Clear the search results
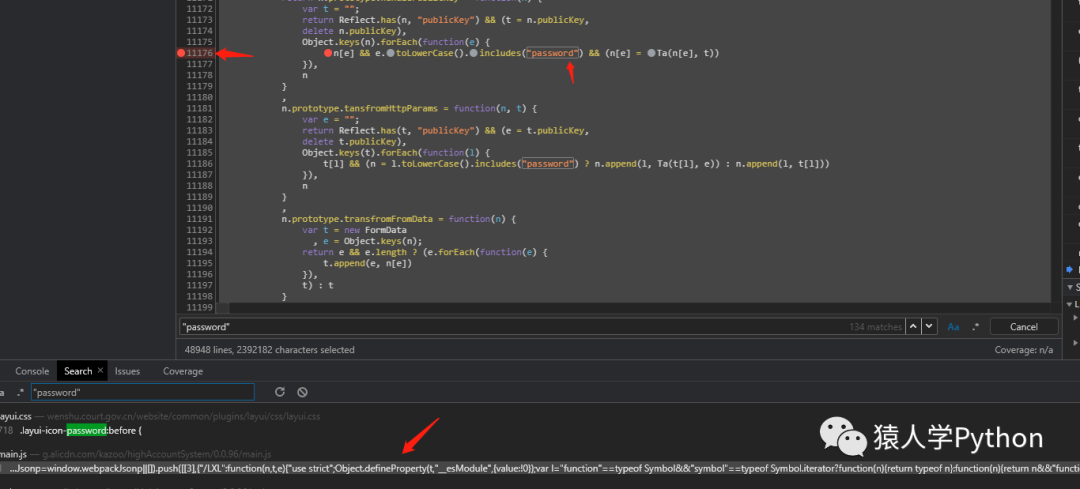 click(302, 392)
